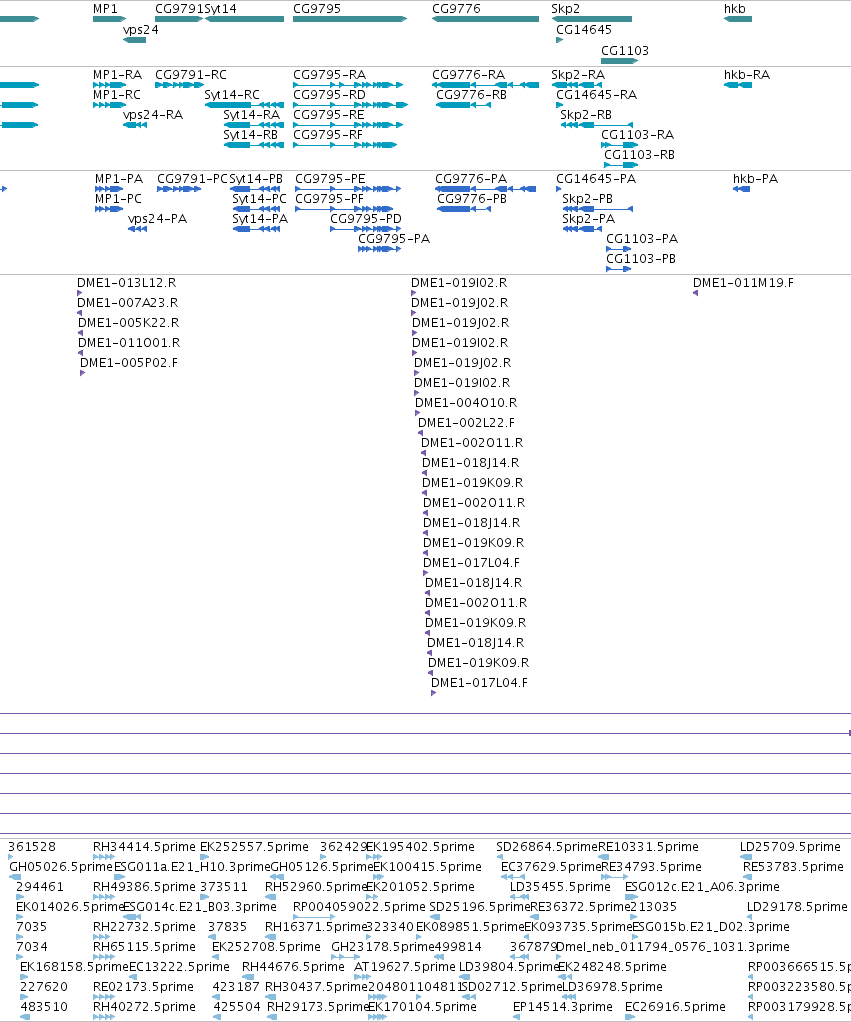Open transcript 'hkb-RA'

(747, 75)
